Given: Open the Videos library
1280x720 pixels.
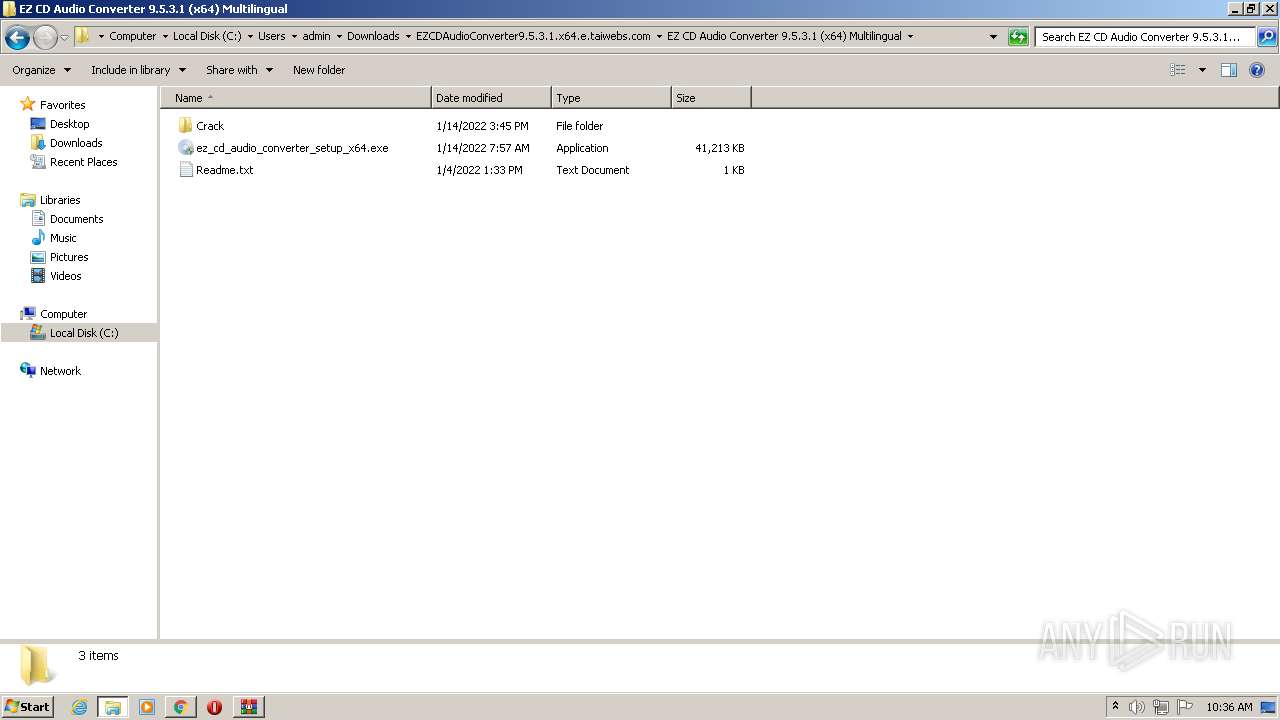Looking at the screenshot, I should tap(66, 276).
